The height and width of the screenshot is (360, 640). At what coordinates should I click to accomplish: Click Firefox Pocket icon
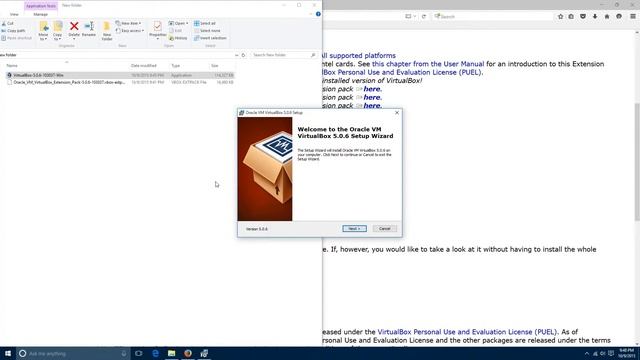click(583, 16)
